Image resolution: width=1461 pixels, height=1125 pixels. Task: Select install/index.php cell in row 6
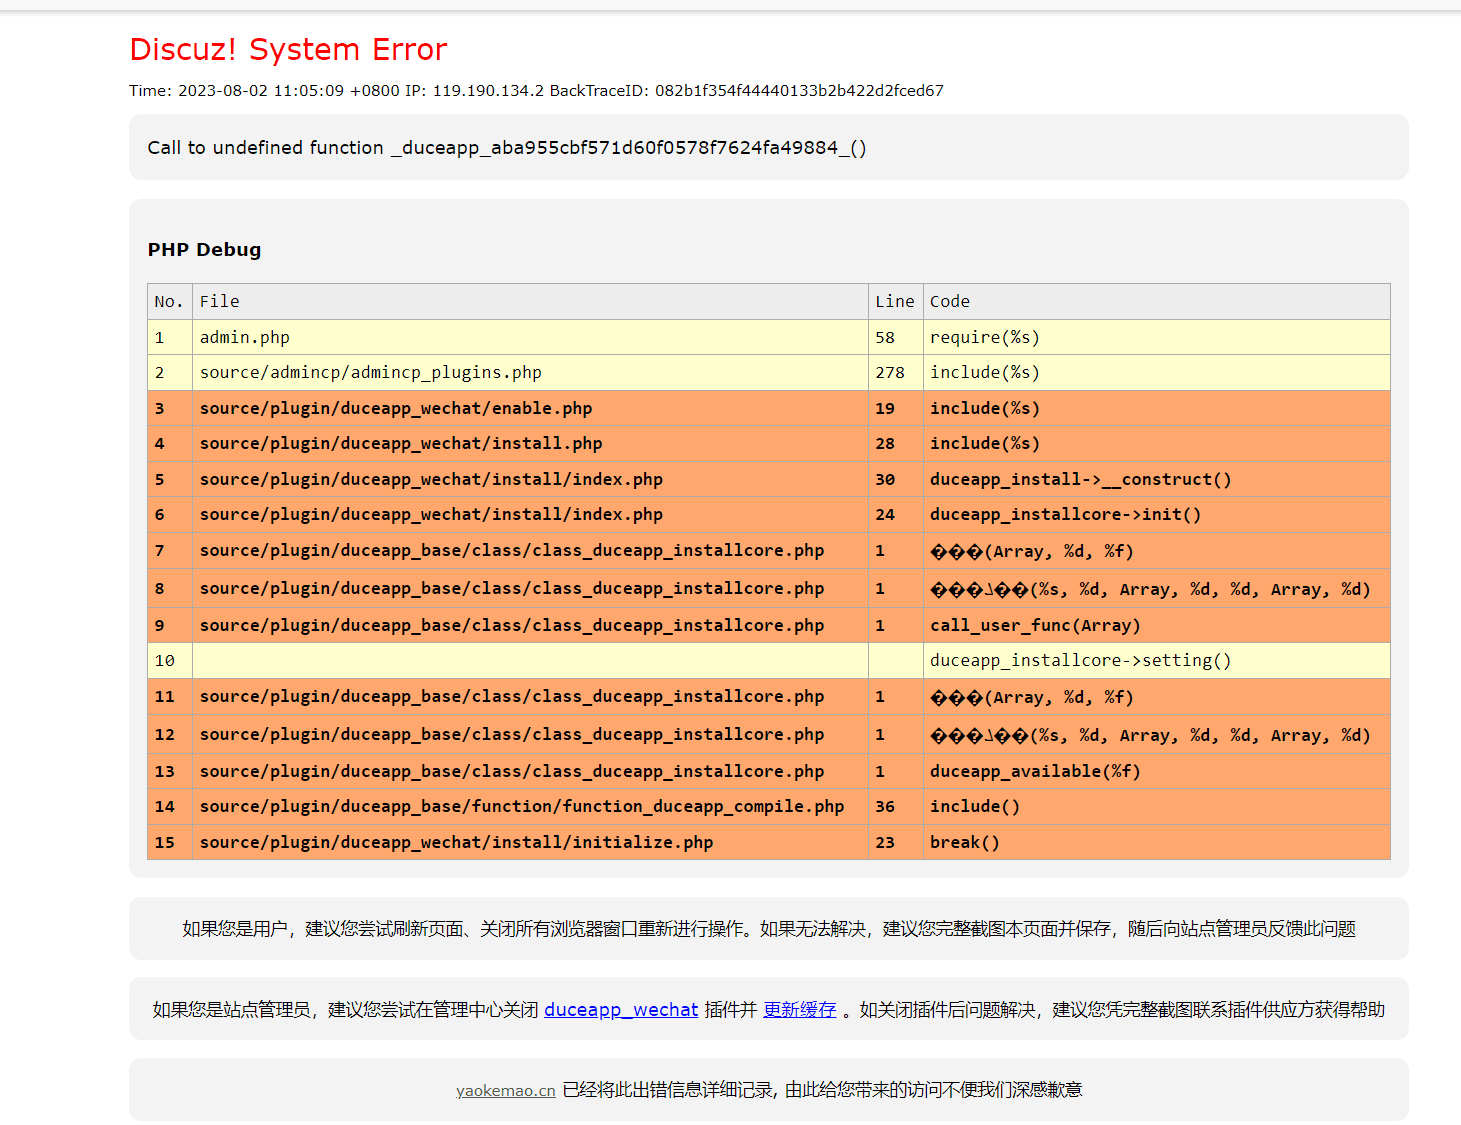tap(530, 514)
